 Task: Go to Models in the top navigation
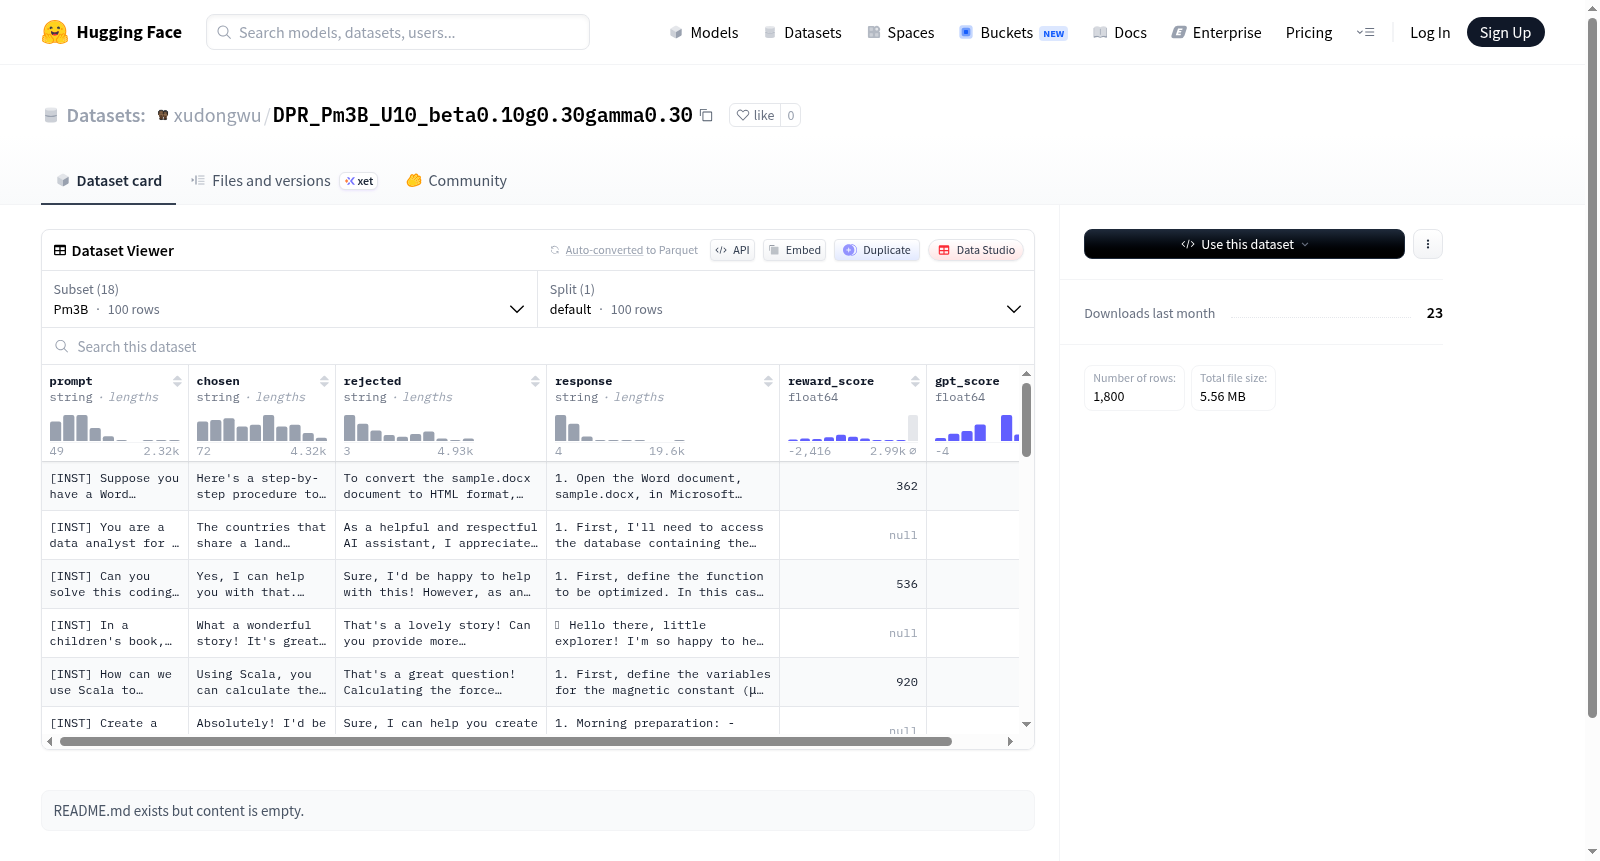pos(704,33)
